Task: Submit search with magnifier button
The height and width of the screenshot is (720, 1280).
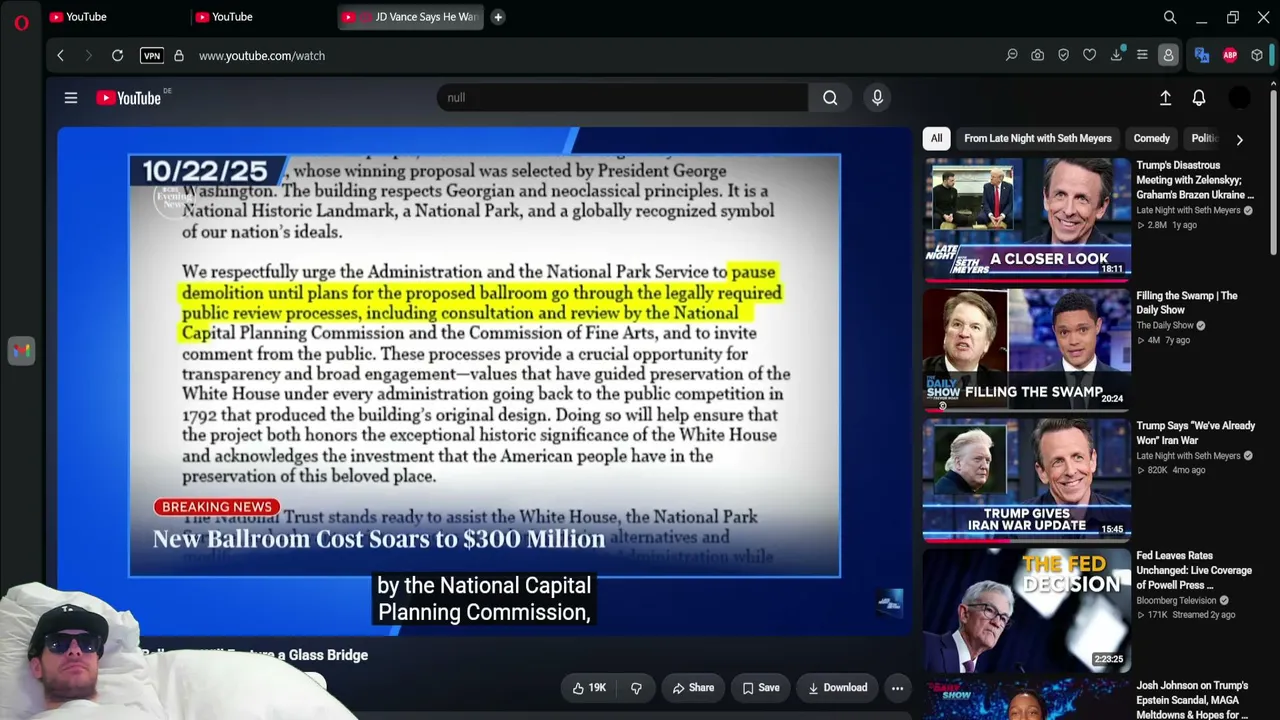Action: pyautogui.click(x=830, y=98)
